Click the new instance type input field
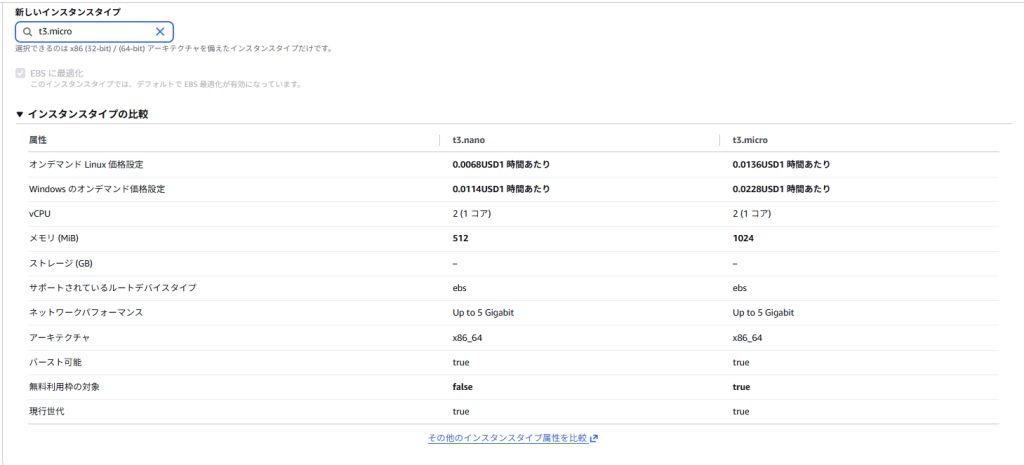 94,32
